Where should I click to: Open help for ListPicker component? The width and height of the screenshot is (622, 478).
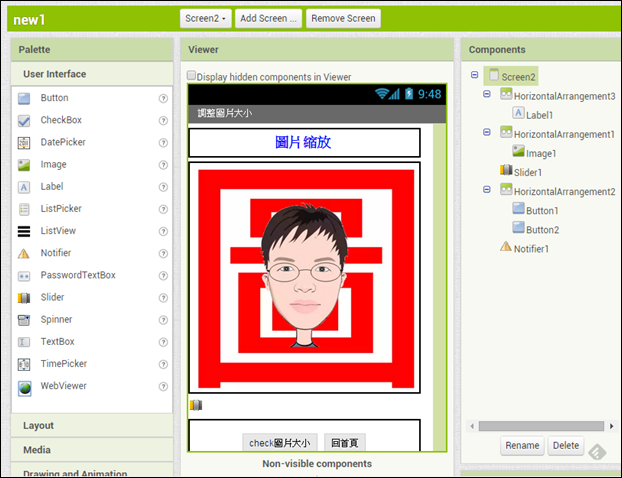[x=163, y=209]
